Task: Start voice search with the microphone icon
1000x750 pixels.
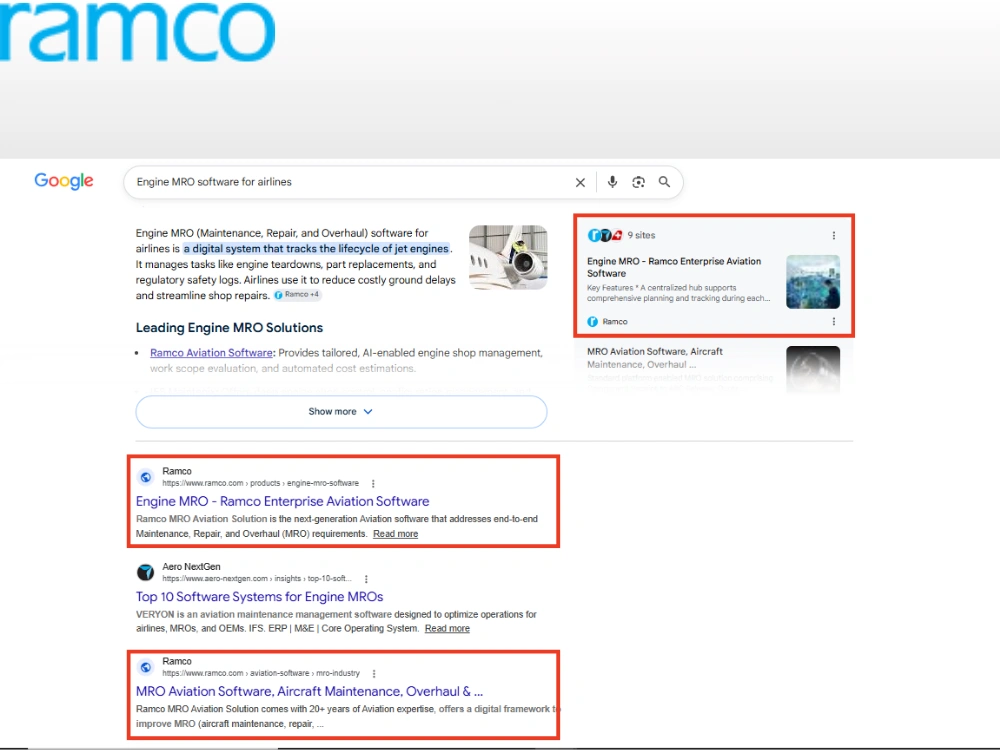Action: tap(612, 182)
